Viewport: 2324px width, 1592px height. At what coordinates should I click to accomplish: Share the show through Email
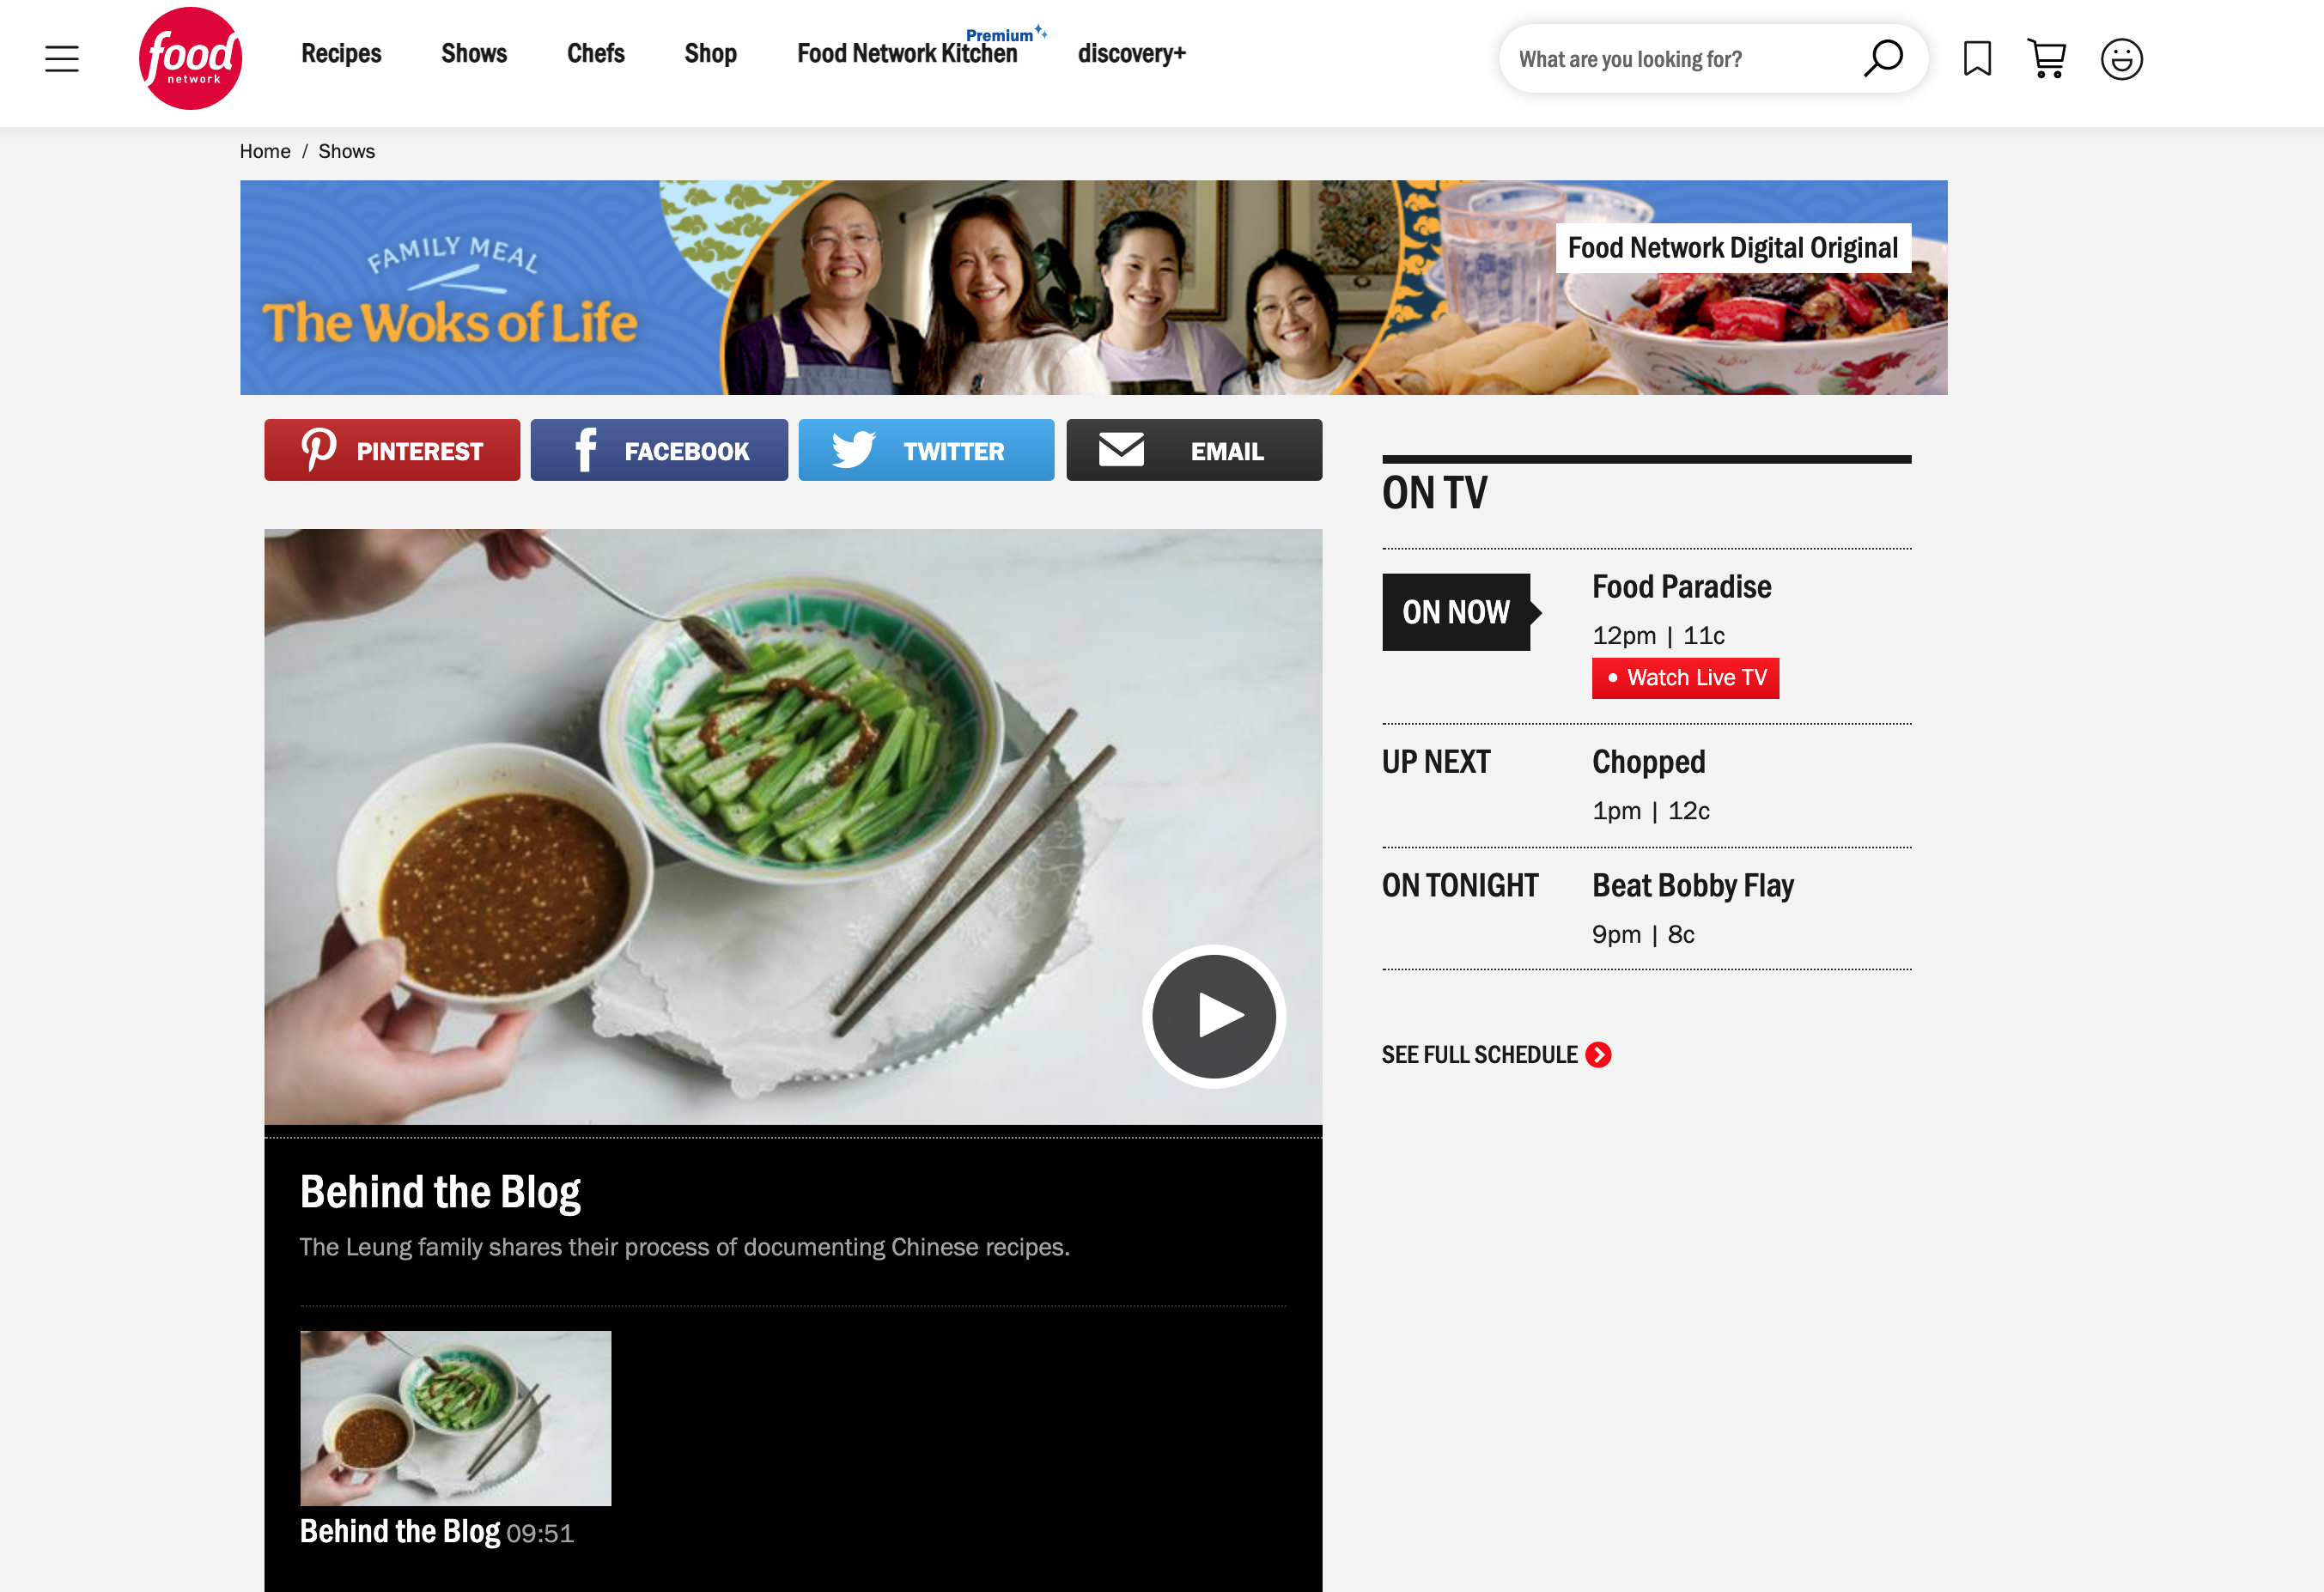[1193, 449]
